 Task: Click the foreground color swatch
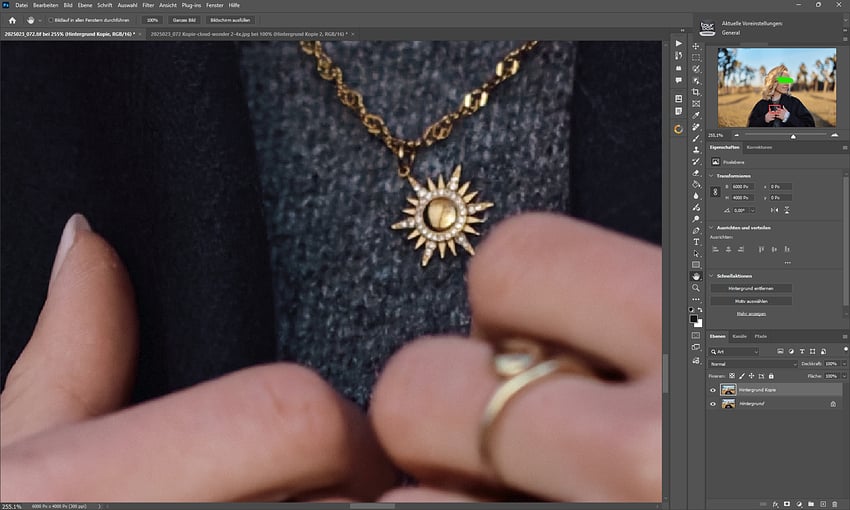coord(695,319)
